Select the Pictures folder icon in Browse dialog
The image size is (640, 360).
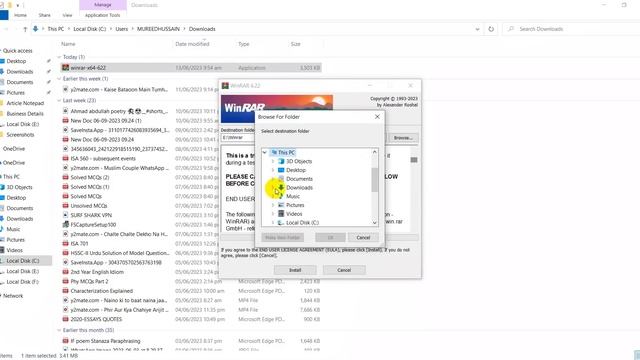pyautogui.click(x=281, y=205)
